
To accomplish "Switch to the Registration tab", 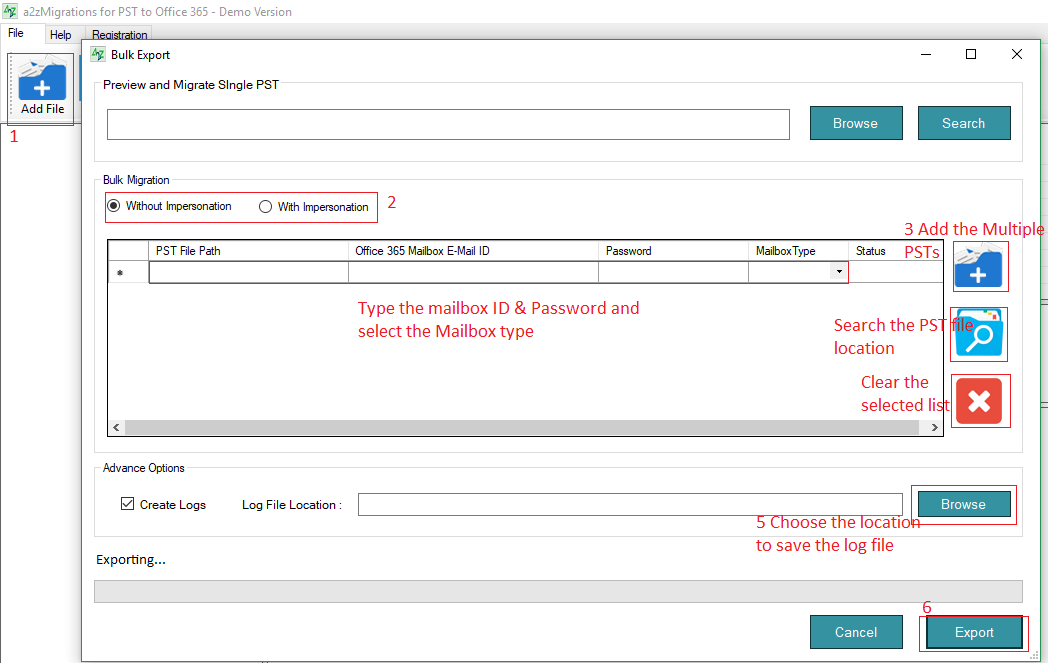I will tap(120, 35).
